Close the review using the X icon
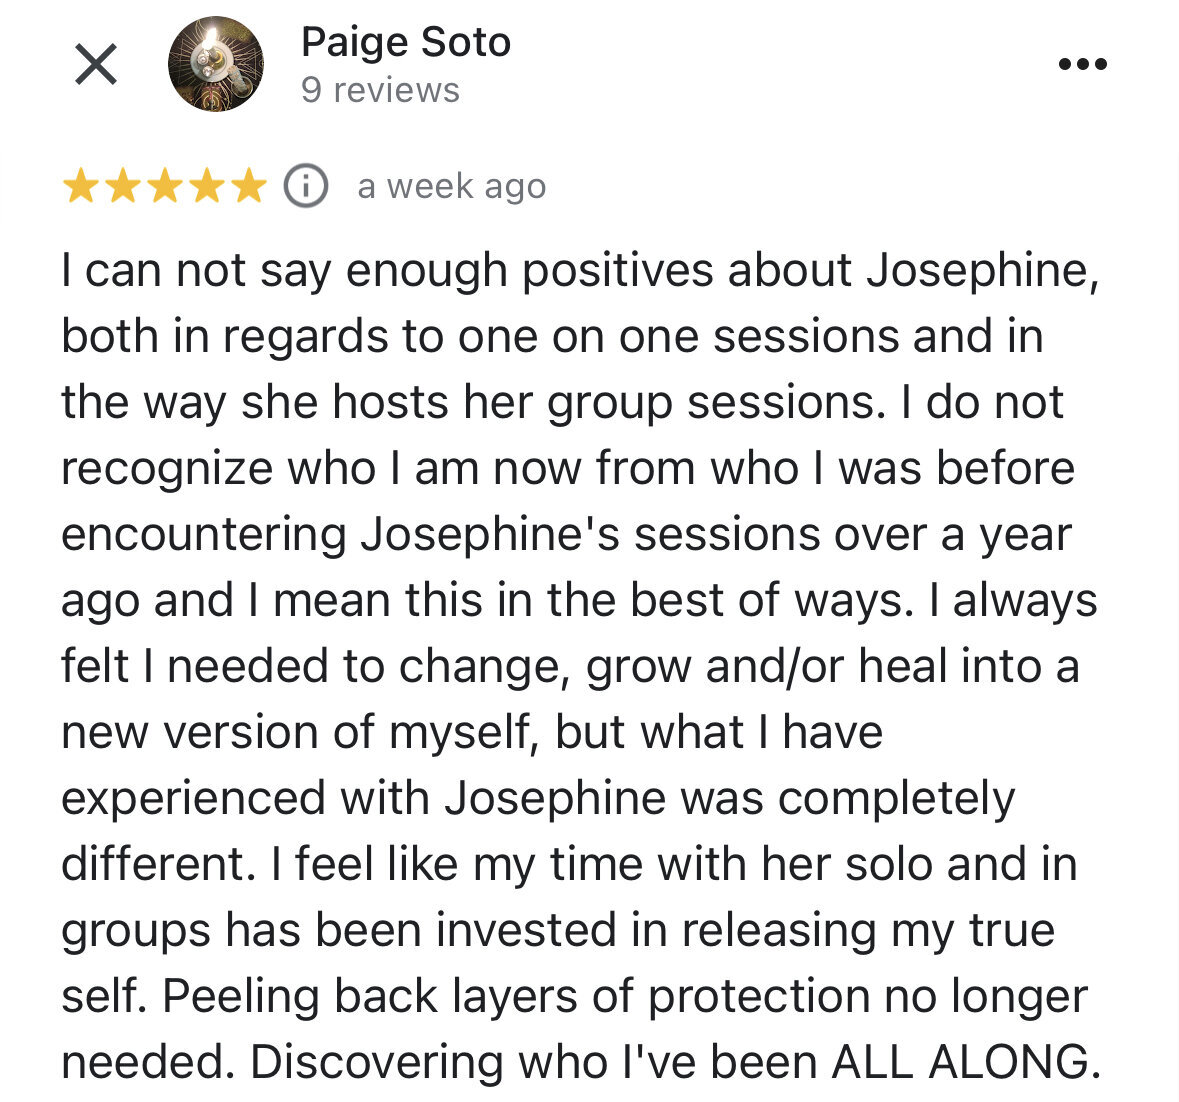1179x1102 pixels. click(96, 64)
